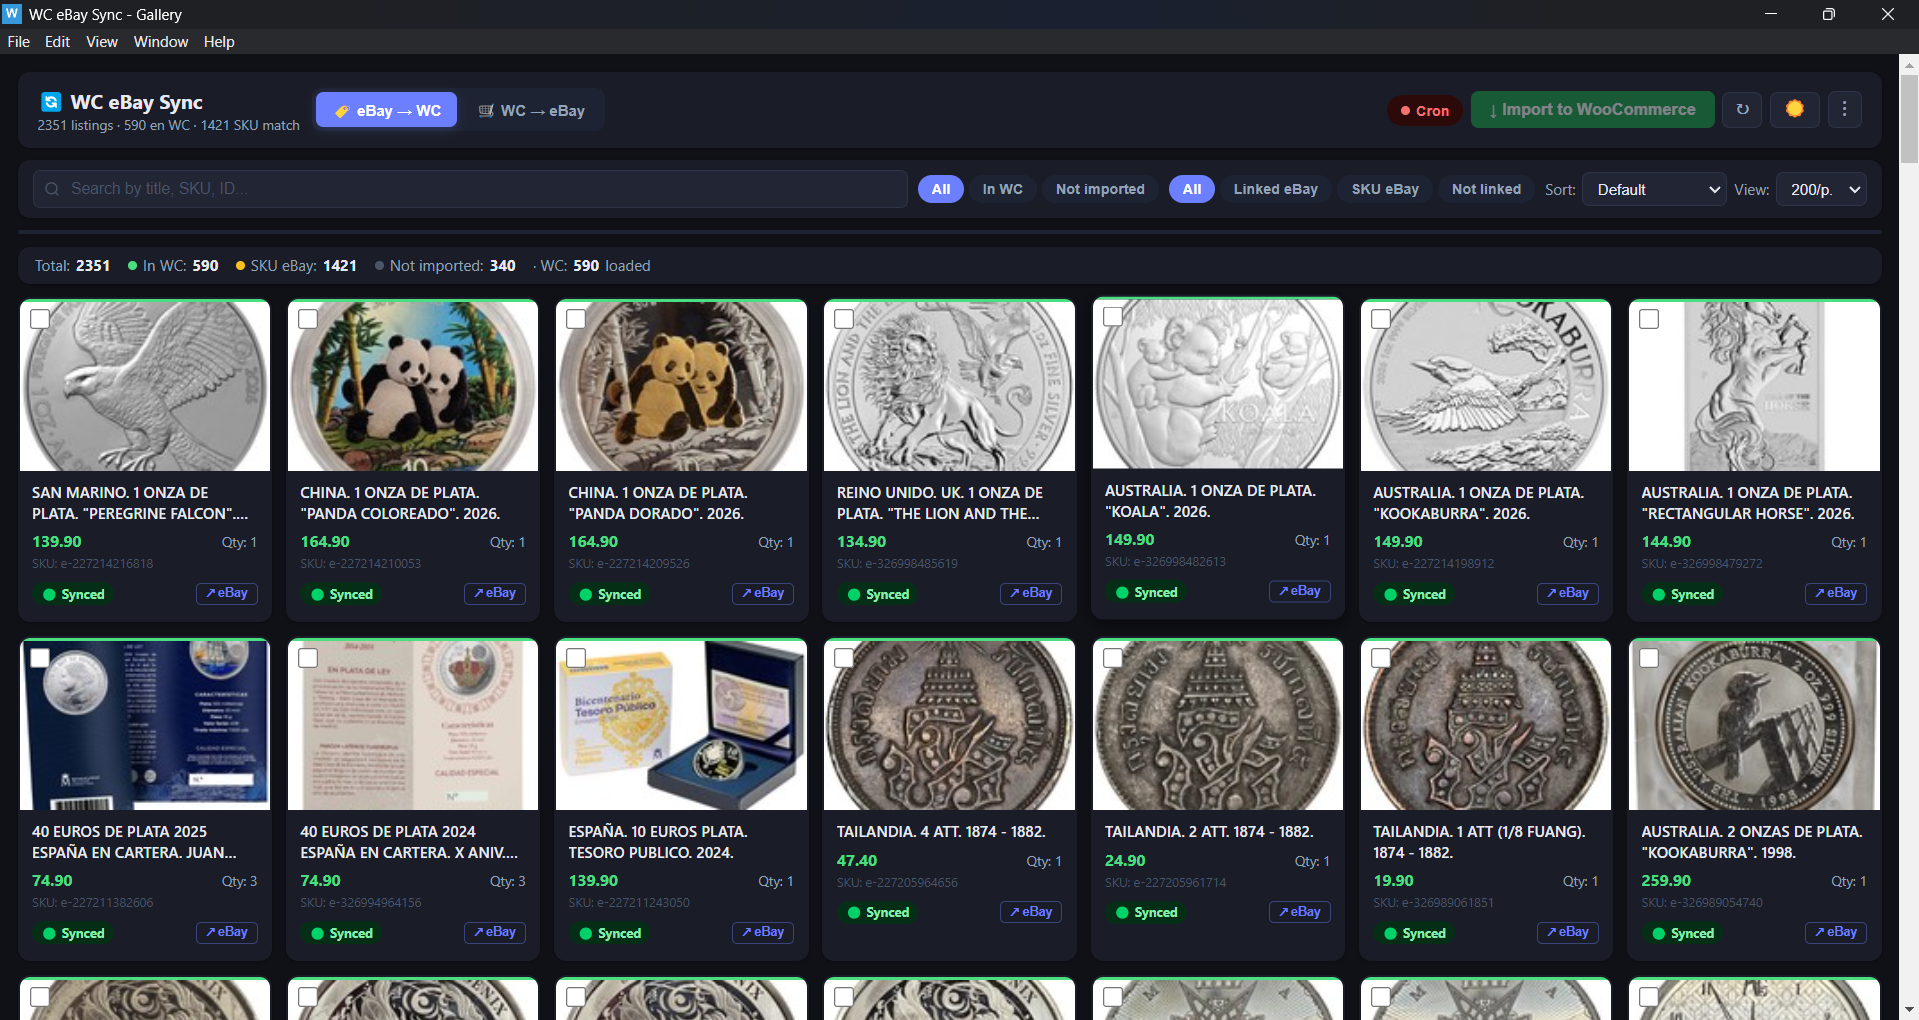Click the refresh icon beside Import to WooCommerce

(1742, 110)
